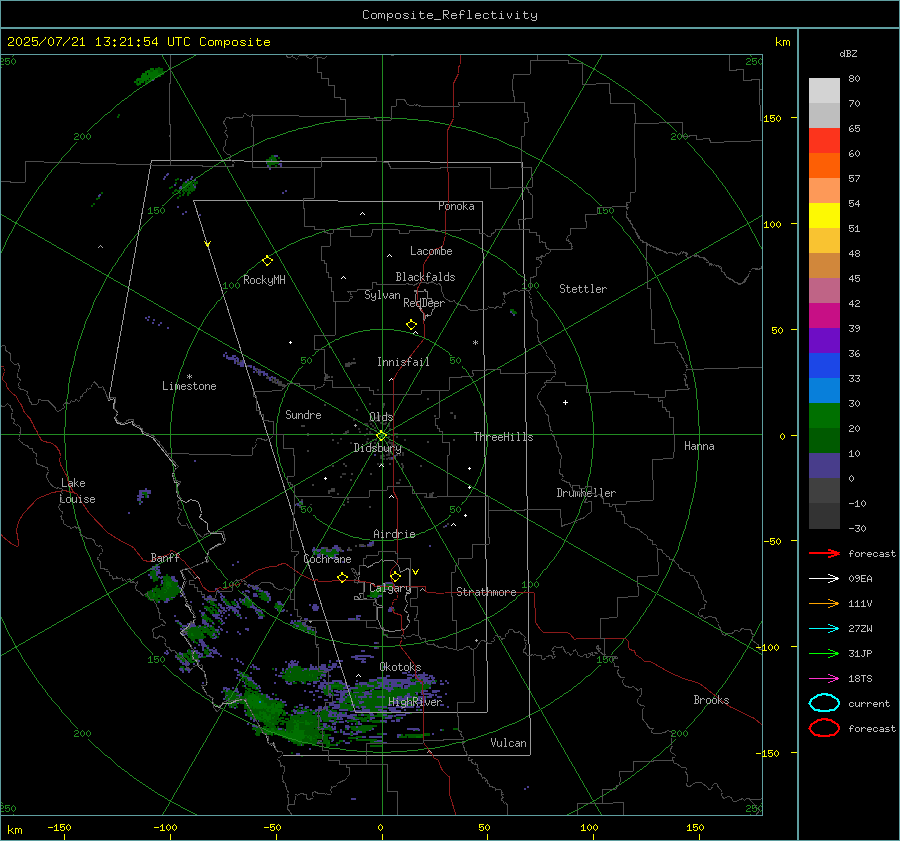Select the magenta 42 to 39 dBZ swatch
Screen dimensions: 900x841
click(824, 316)
